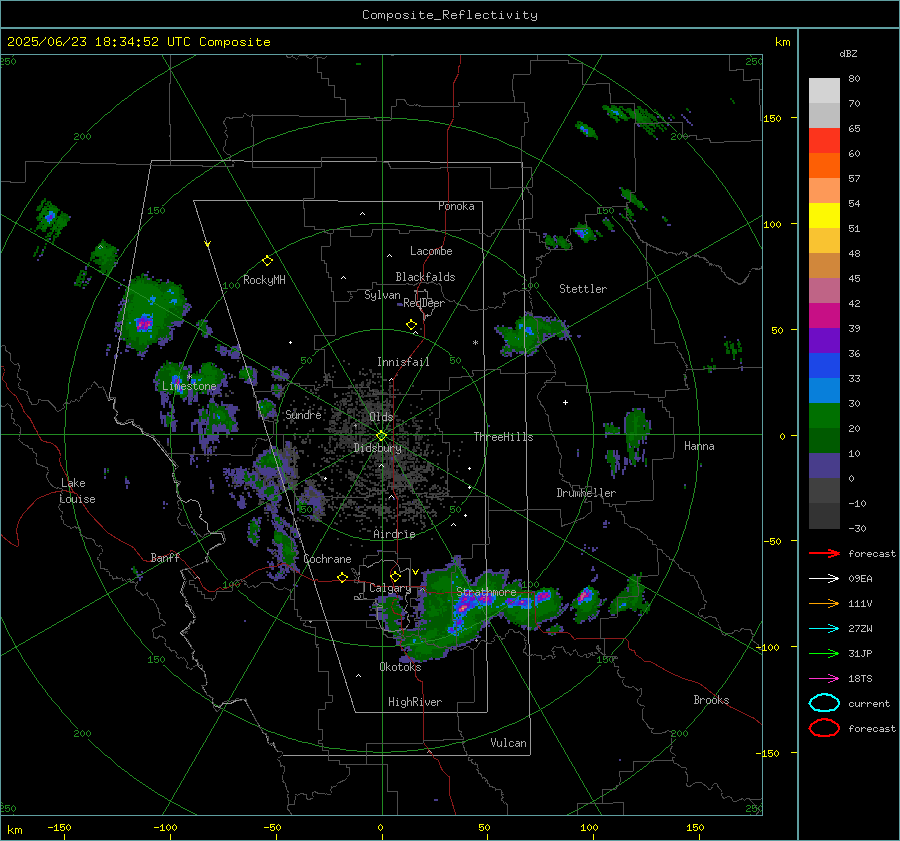Click the Sylvan label on map

click(382, 295)
